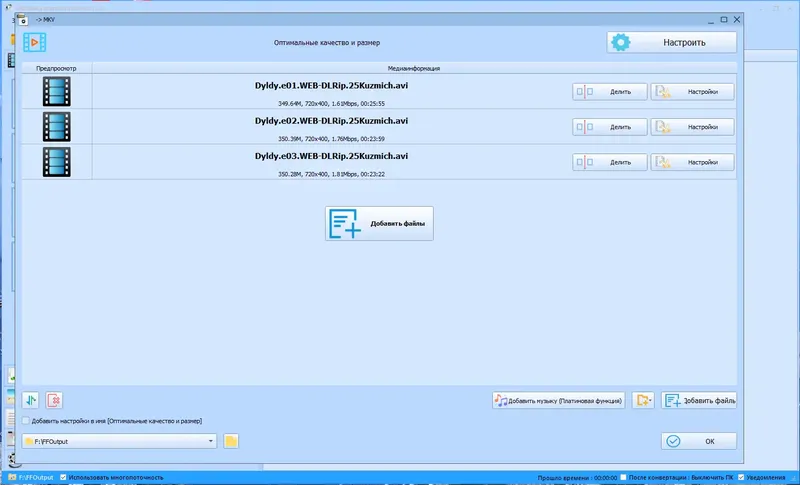
Task: Click media info text 350.39M, 720x400
Action: [x=331, y=139]
